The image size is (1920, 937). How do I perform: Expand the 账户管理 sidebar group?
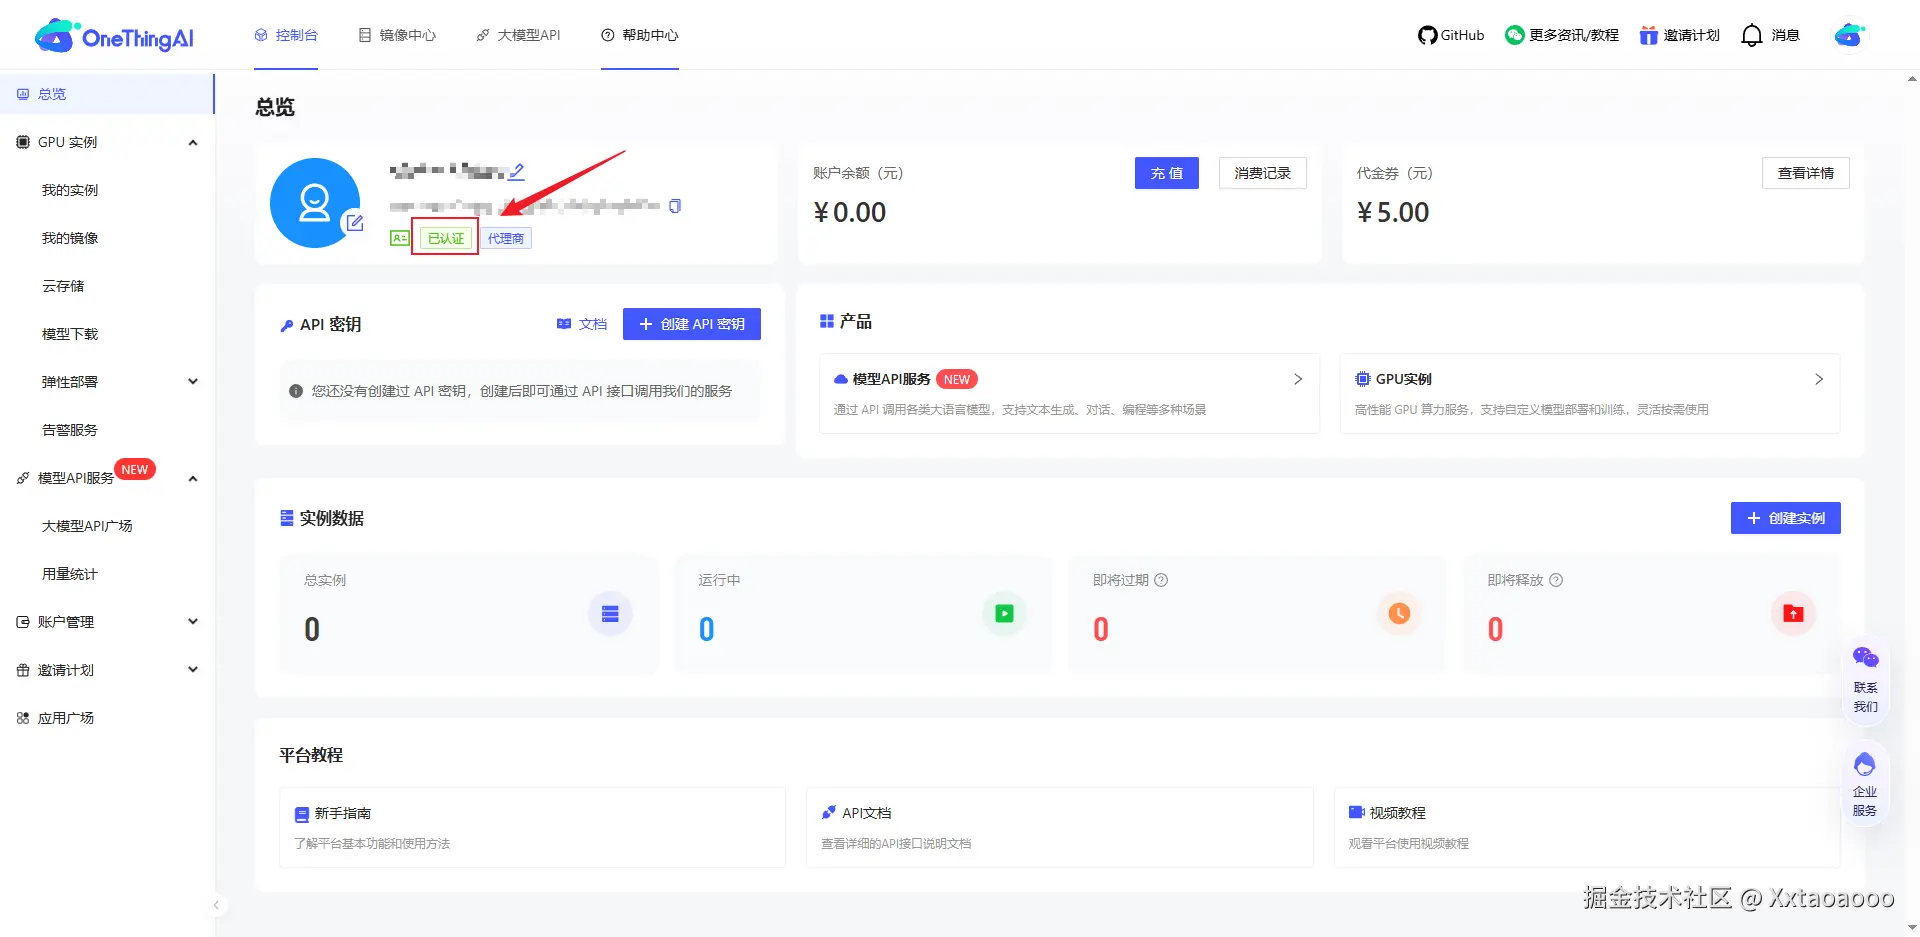pos(193,622)
